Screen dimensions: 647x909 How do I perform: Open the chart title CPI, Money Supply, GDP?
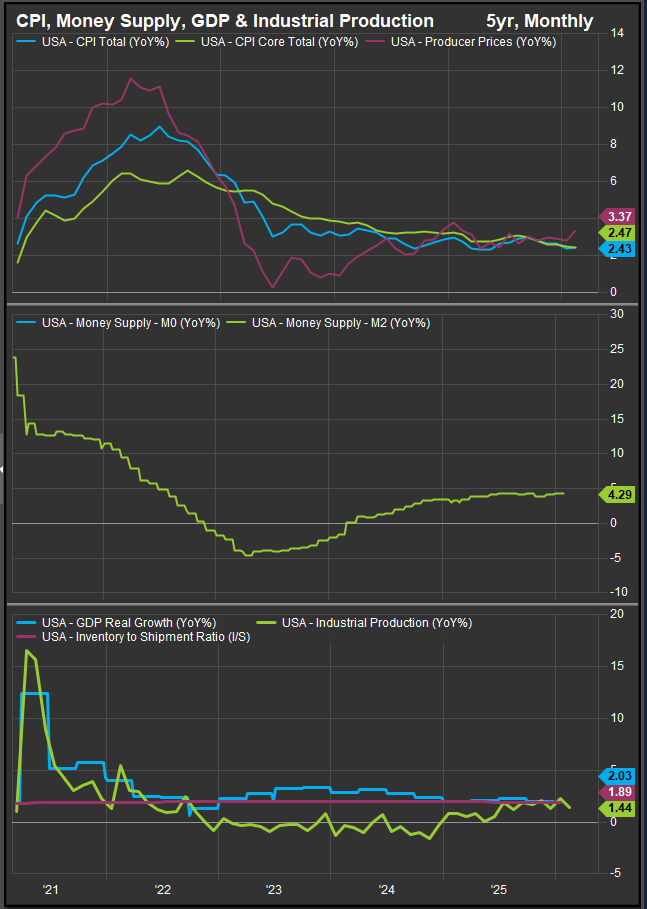[x=225, y=21]
